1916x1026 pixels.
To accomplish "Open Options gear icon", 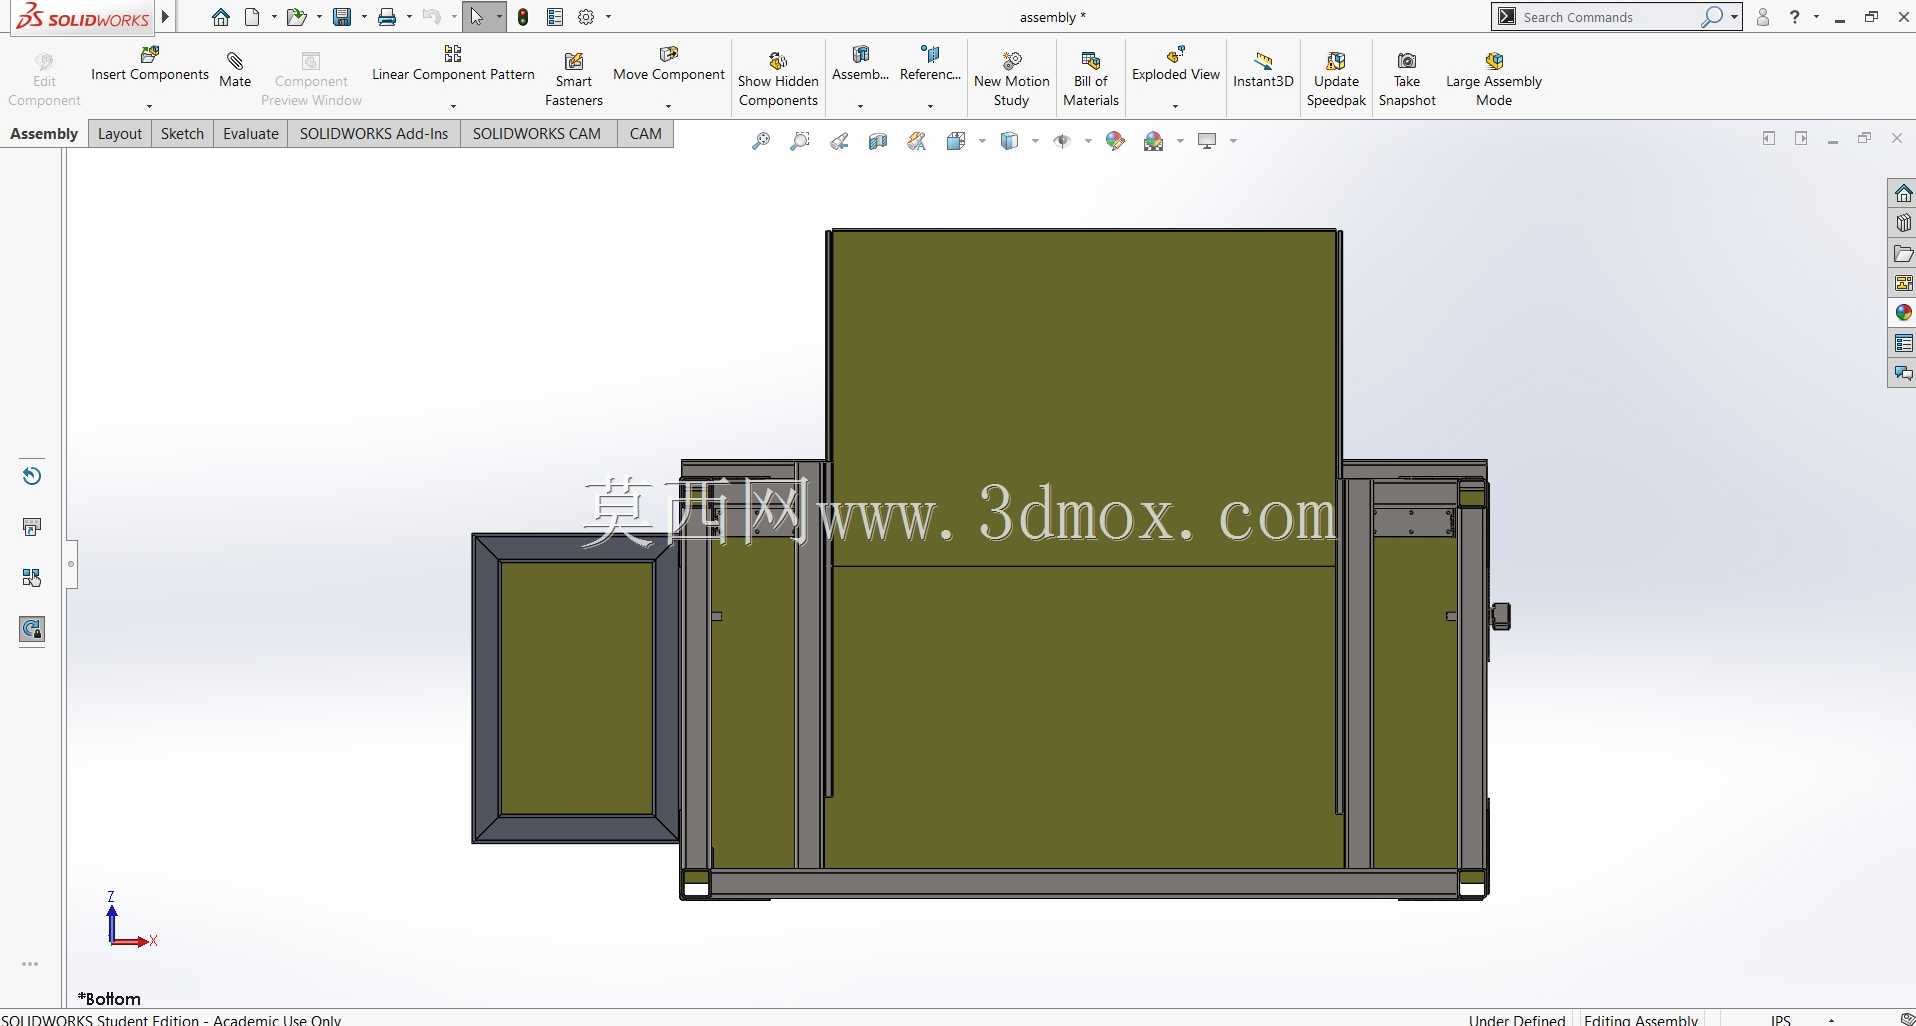I will point(586,17).
